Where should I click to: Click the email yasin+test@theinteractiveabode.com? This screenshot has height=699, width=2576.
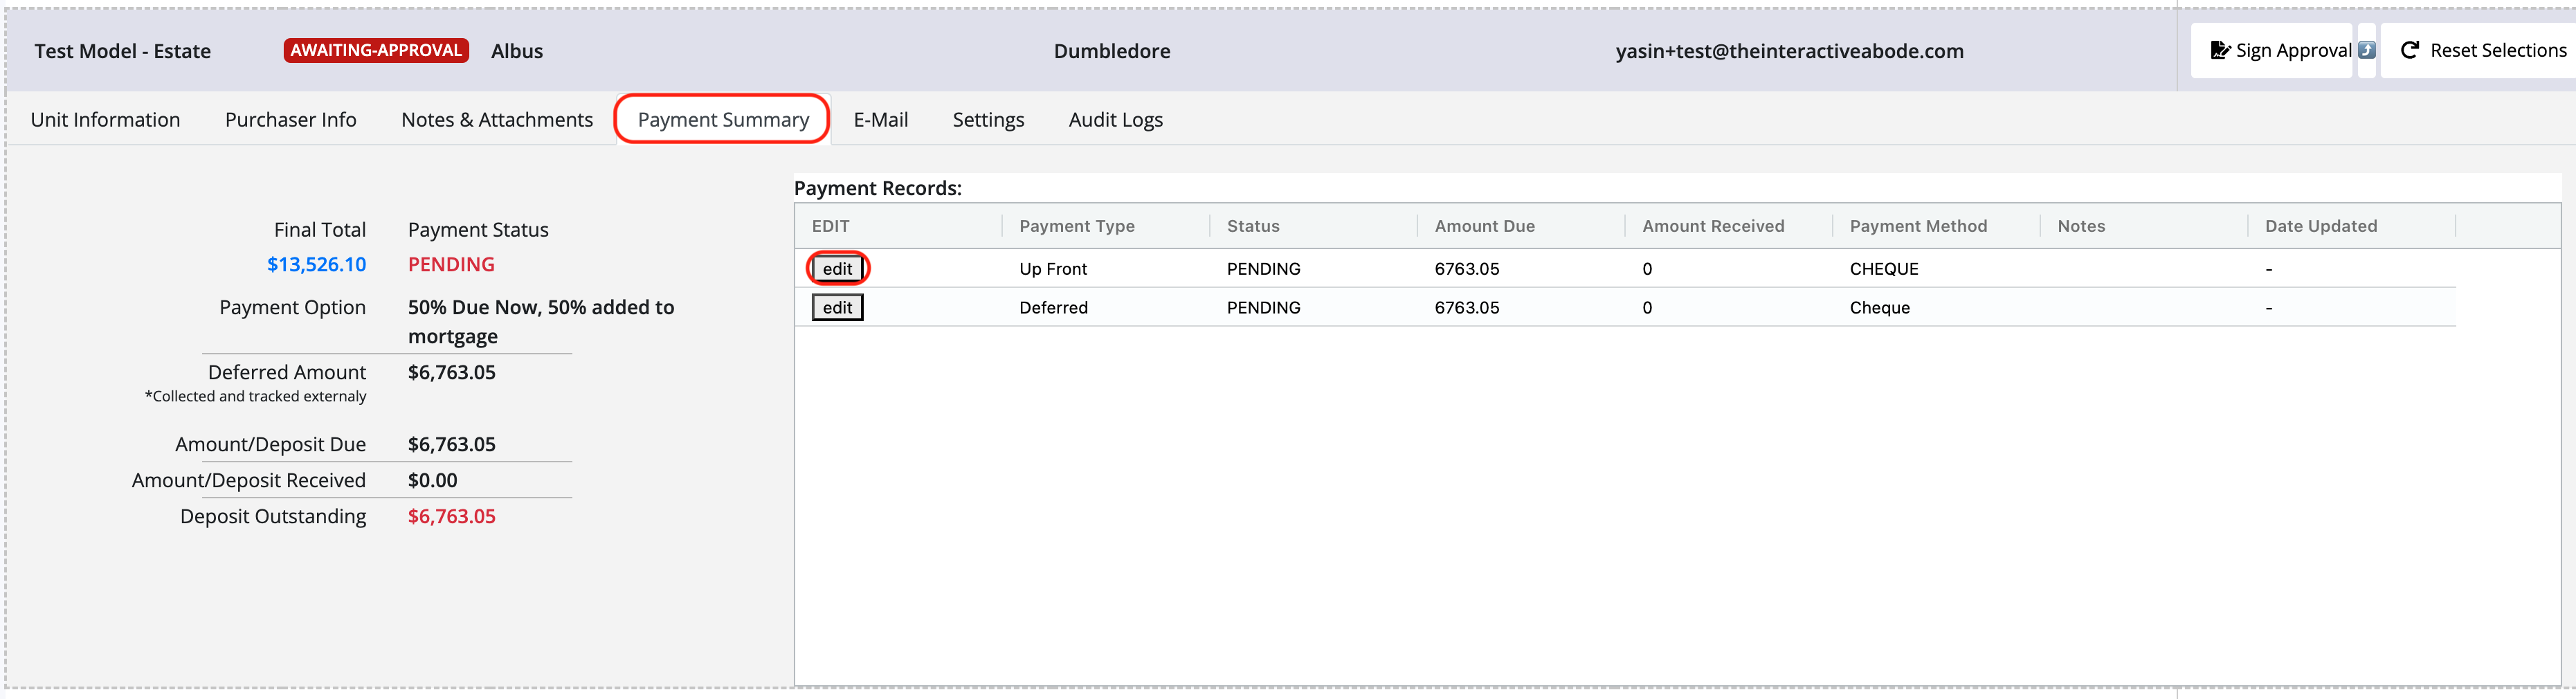click(x=1789, y=51)
